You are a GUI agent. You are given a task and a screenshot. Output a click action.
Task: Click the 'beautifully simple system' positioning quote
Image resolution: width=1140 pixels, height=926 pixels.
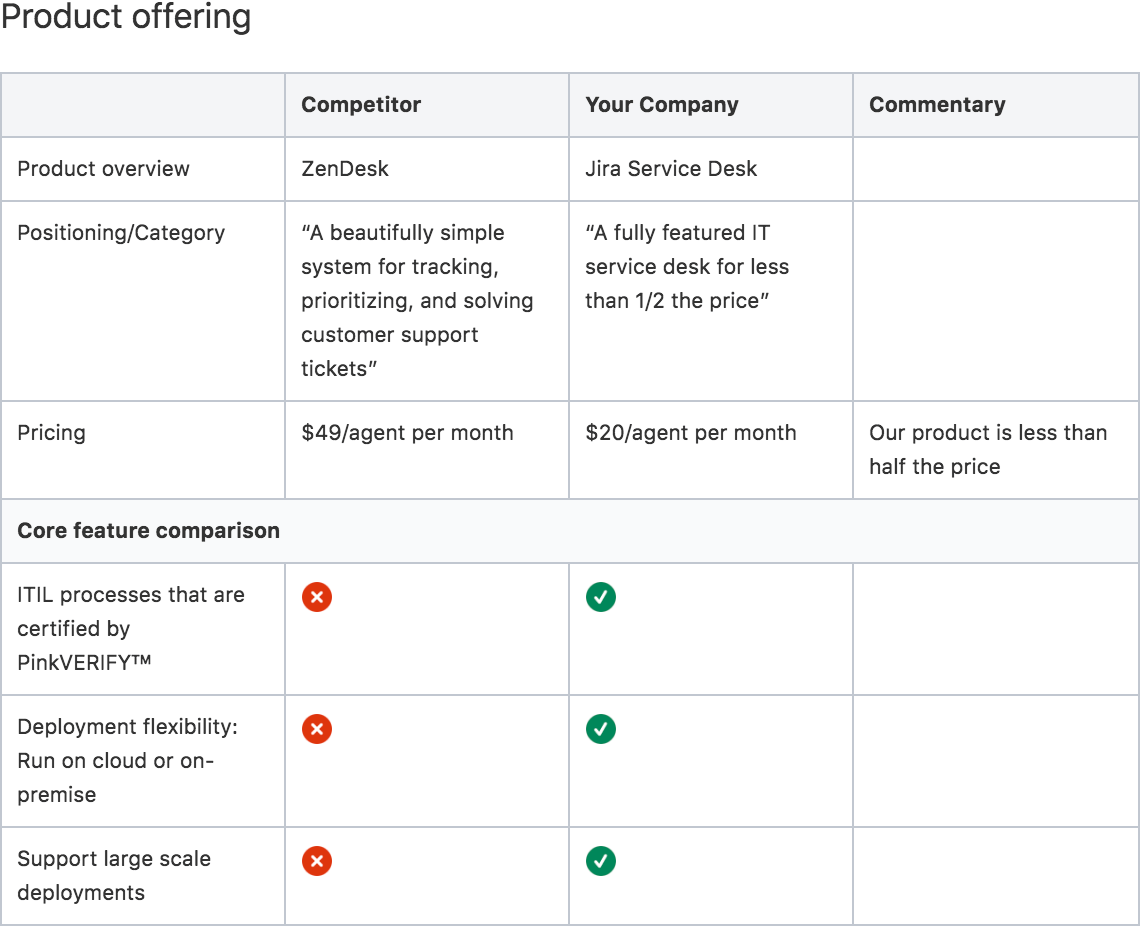417,301
